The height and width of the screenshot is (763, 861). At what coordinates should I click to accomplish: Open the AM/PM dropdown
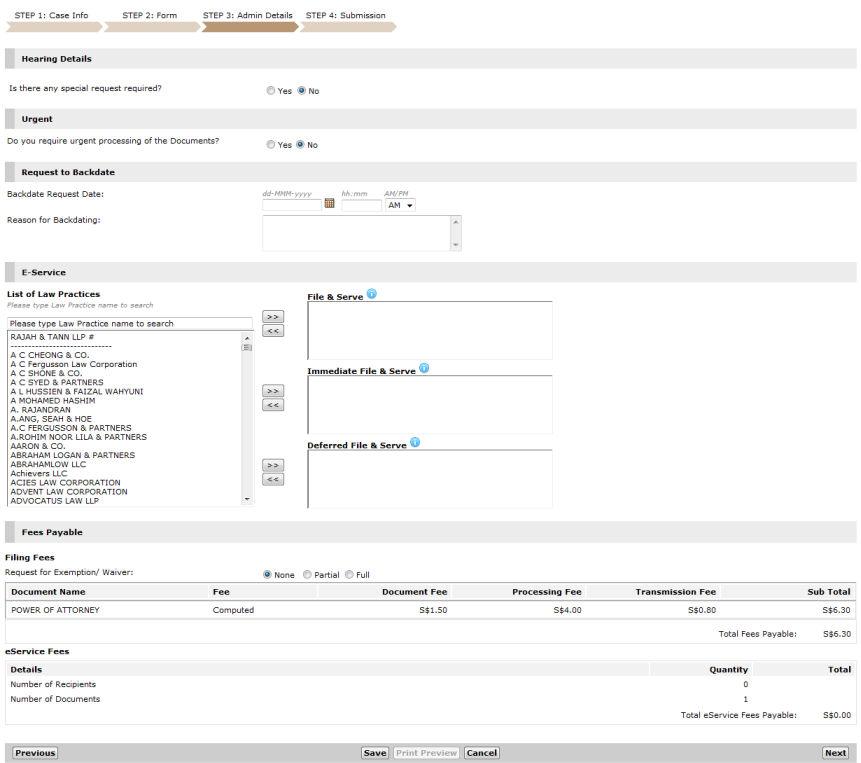[399, 205]
